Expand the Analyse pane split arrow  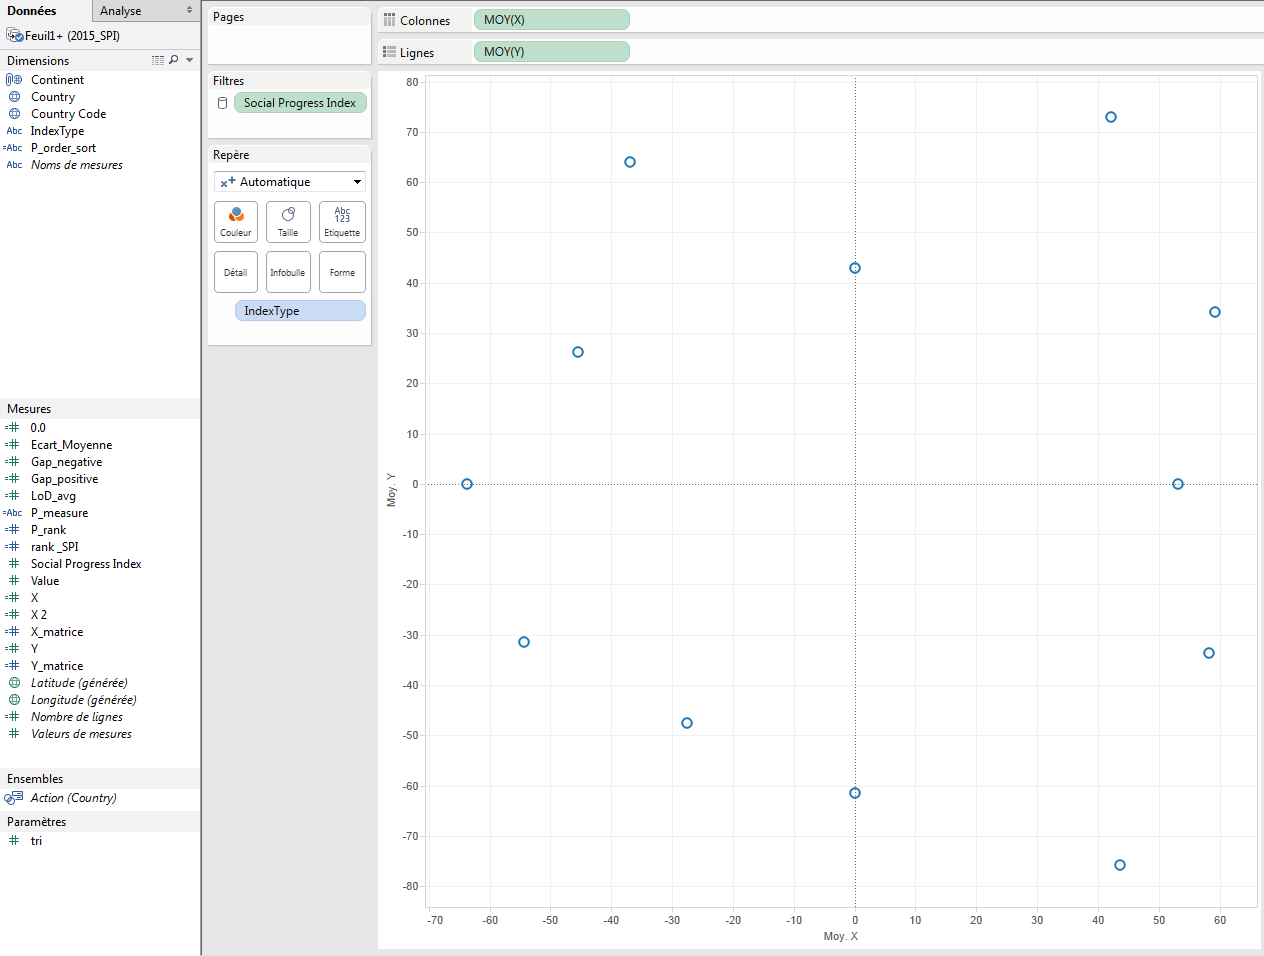tap(189, 10)
